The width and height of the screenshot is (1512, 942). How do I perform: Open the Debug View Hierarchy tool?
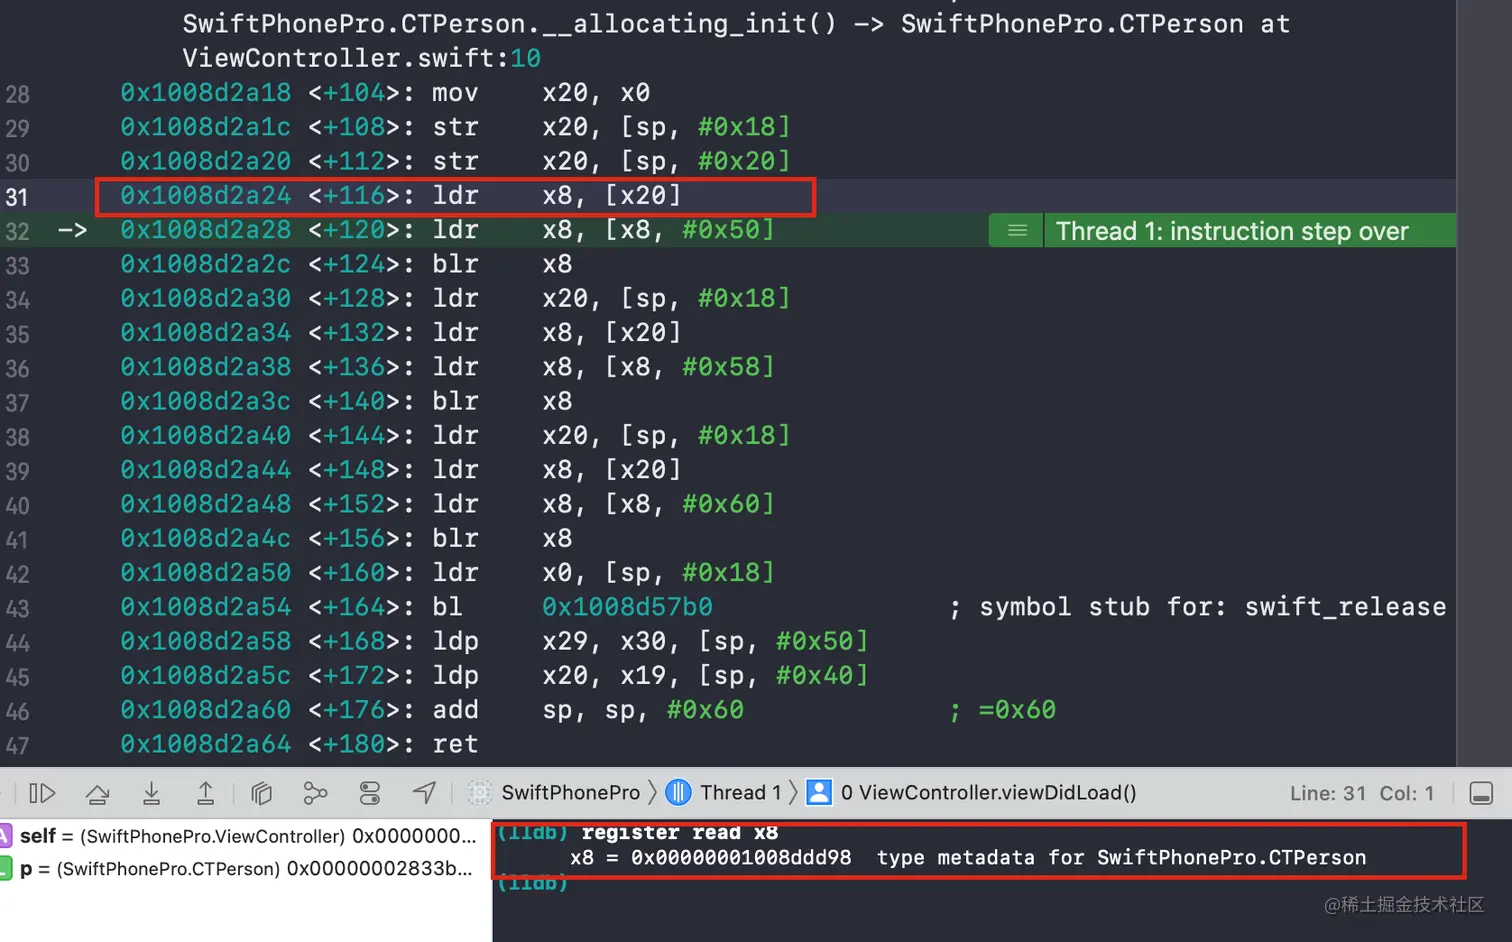pos(262,793)
